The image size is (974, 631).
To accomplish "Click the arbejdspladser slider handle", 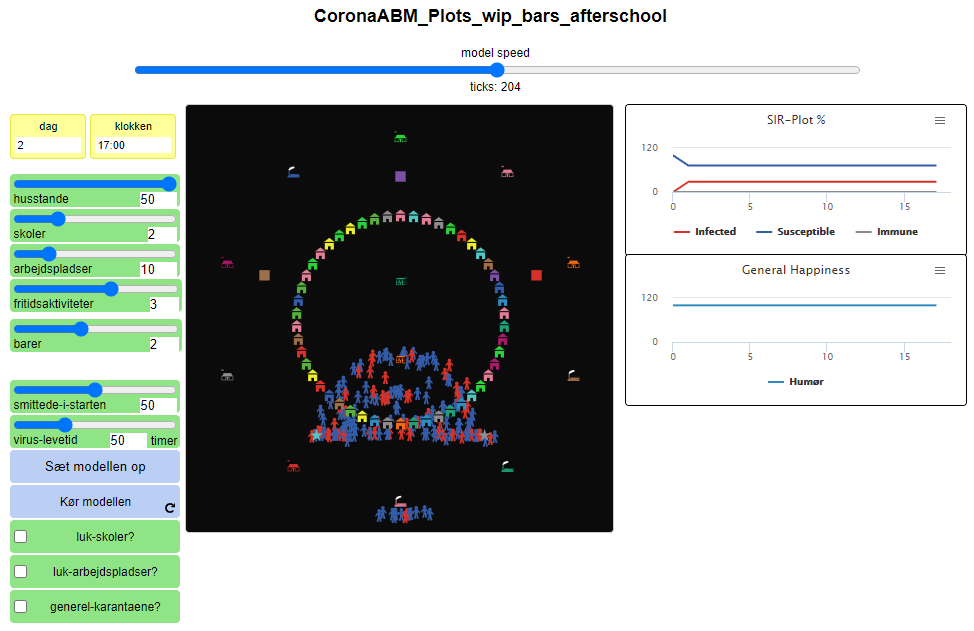I will (x=49, y=253).
